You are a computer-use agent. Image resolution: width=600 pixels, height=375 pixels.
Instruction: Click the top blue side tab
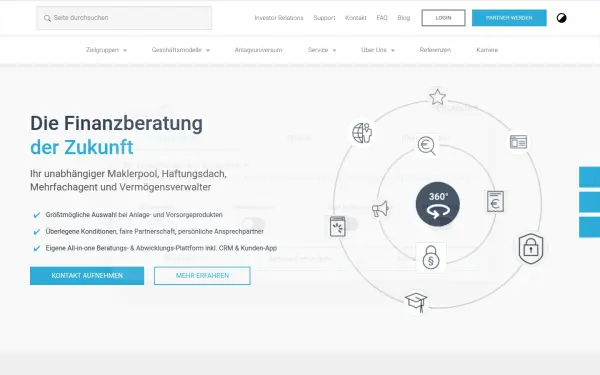coord(590,177)
